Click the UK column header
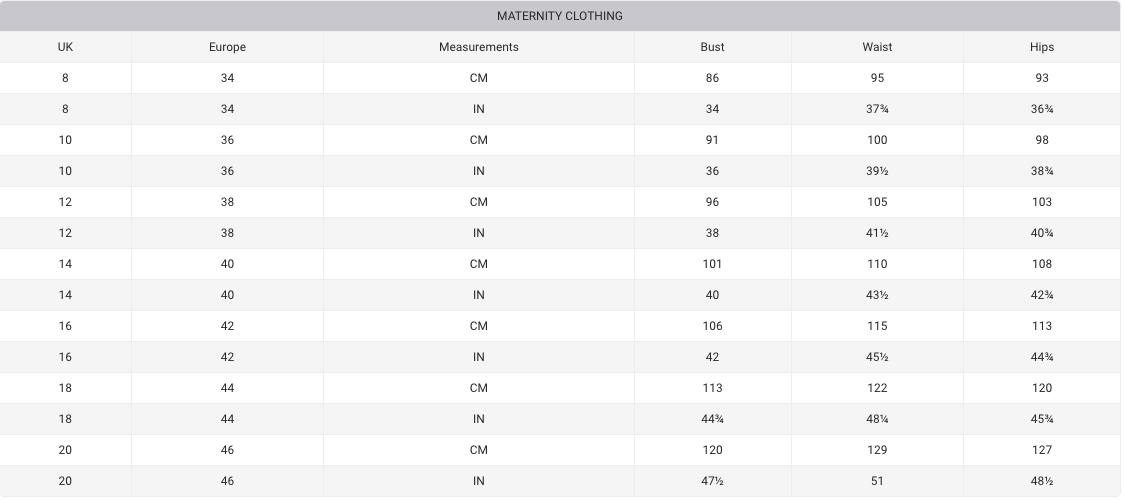 pos(65,47)
